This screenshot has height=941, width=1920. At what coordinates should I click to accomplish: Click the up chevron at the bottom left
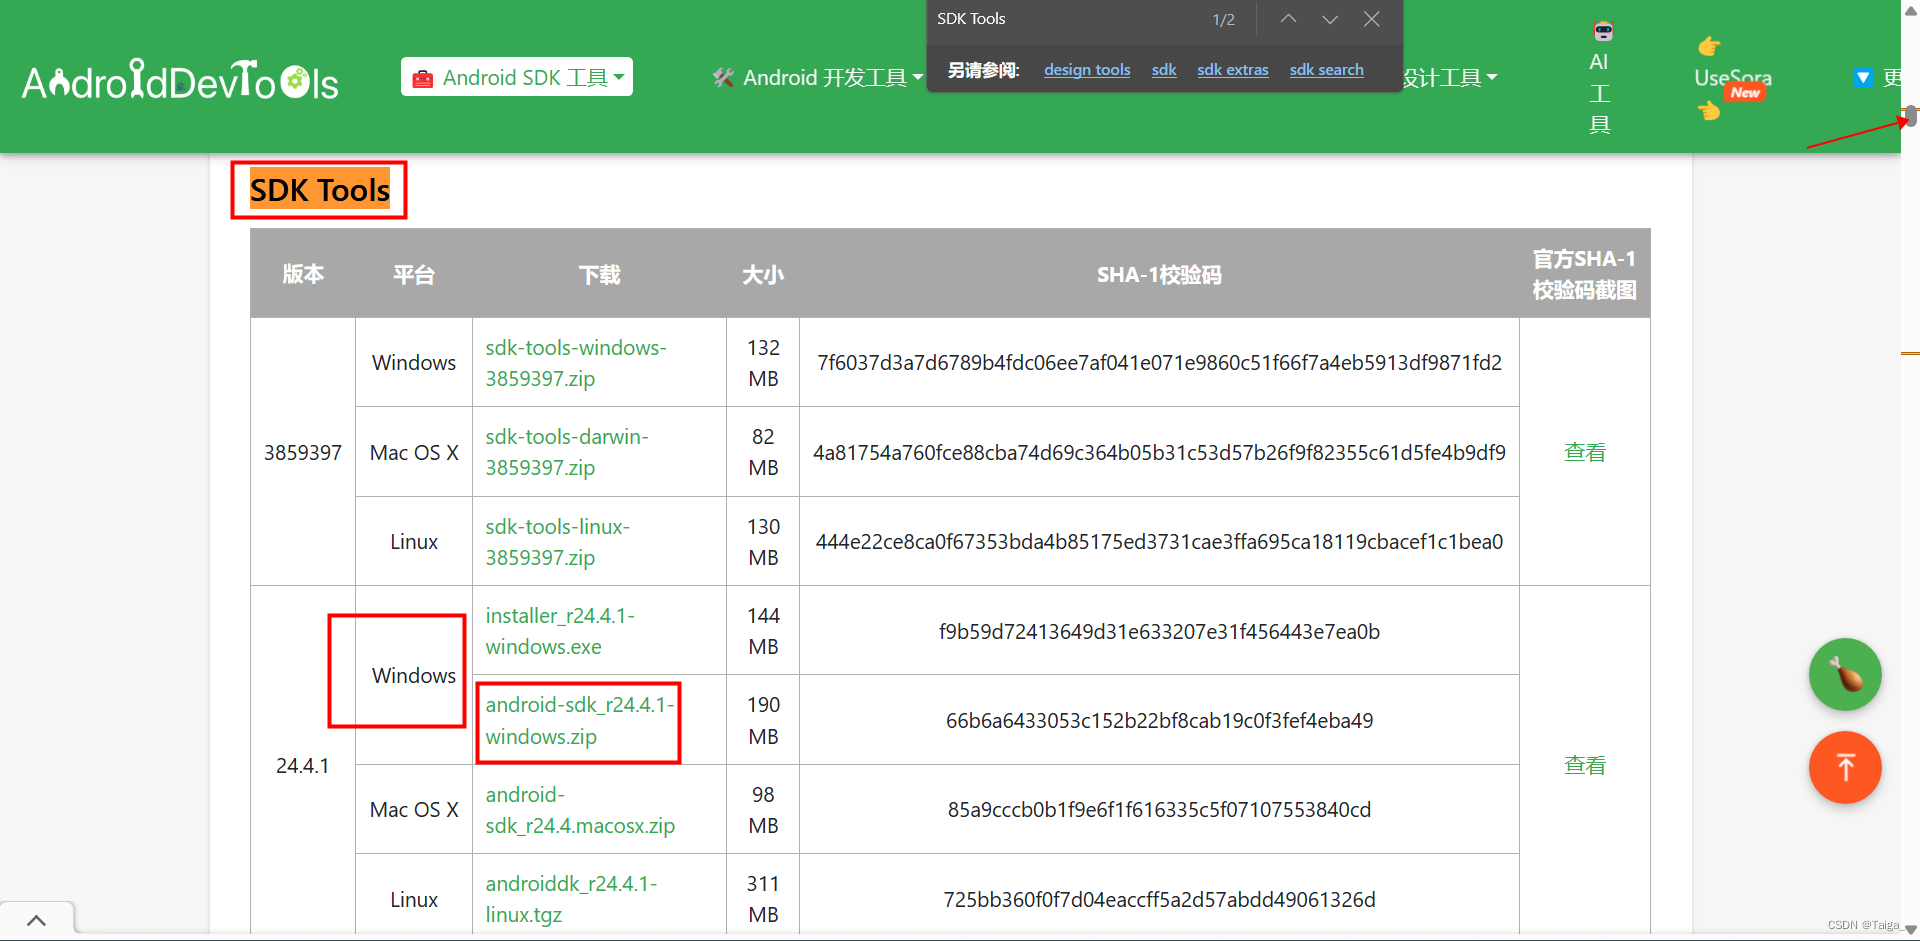(x=36, y=921)
